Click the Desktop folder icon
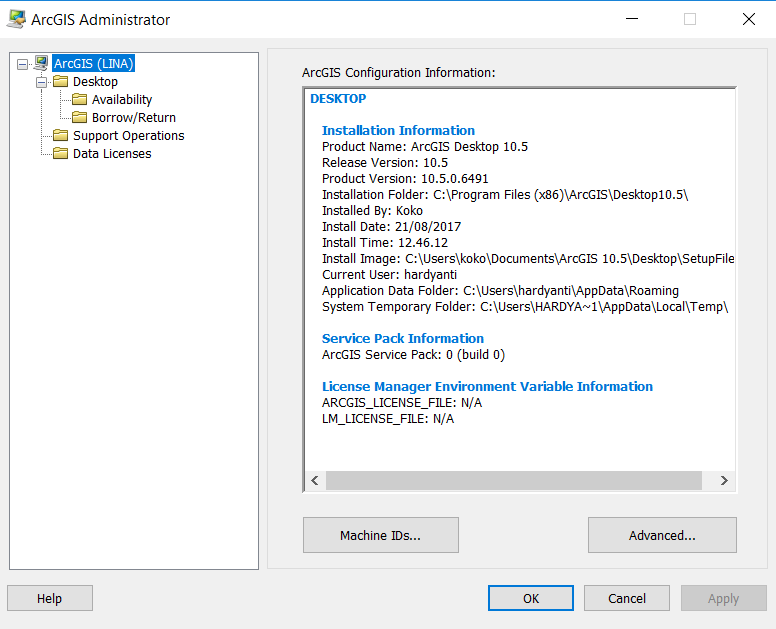Image resolution: width=776 pixels, height=629 pixels. pyautogui.click(x=60, y=81)
